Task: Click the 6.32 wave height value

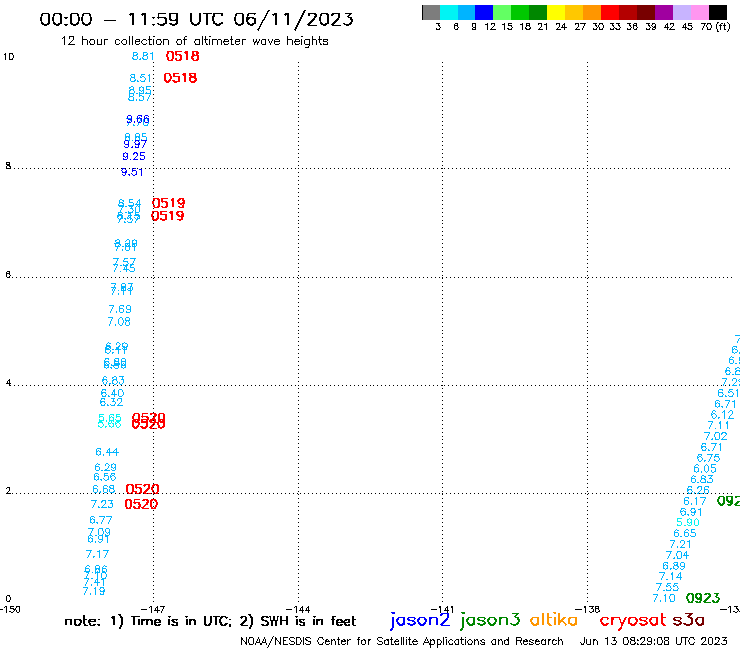Action: [111, 402]
